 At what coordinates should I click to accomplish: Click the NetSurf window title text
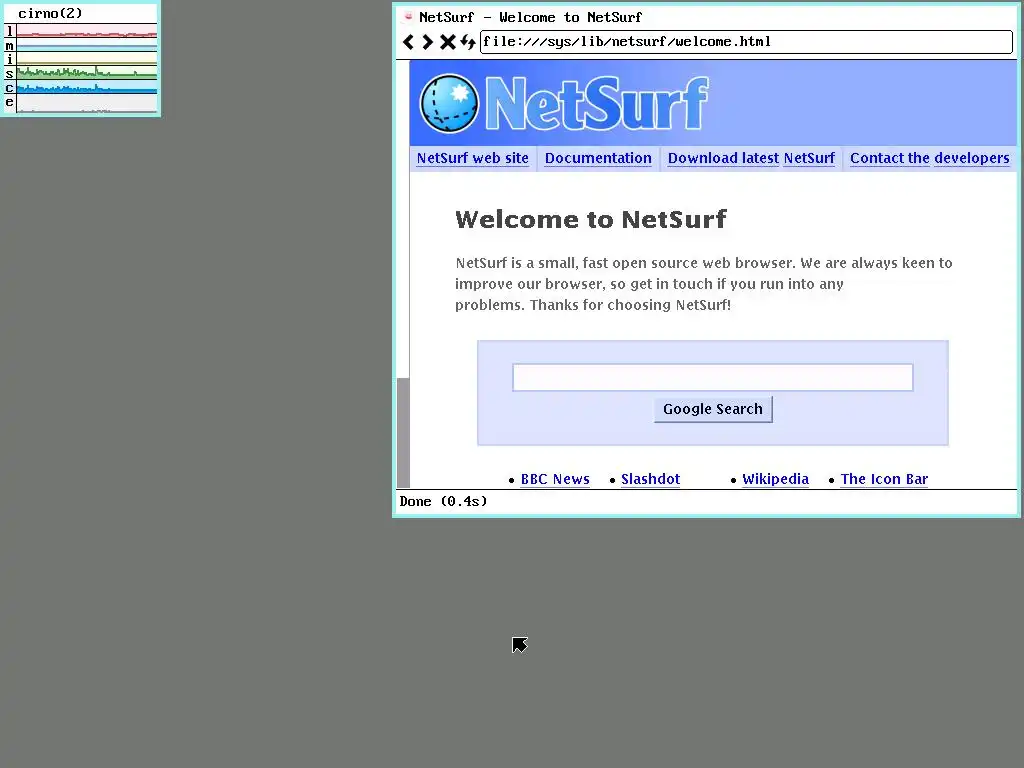(530, 18)
